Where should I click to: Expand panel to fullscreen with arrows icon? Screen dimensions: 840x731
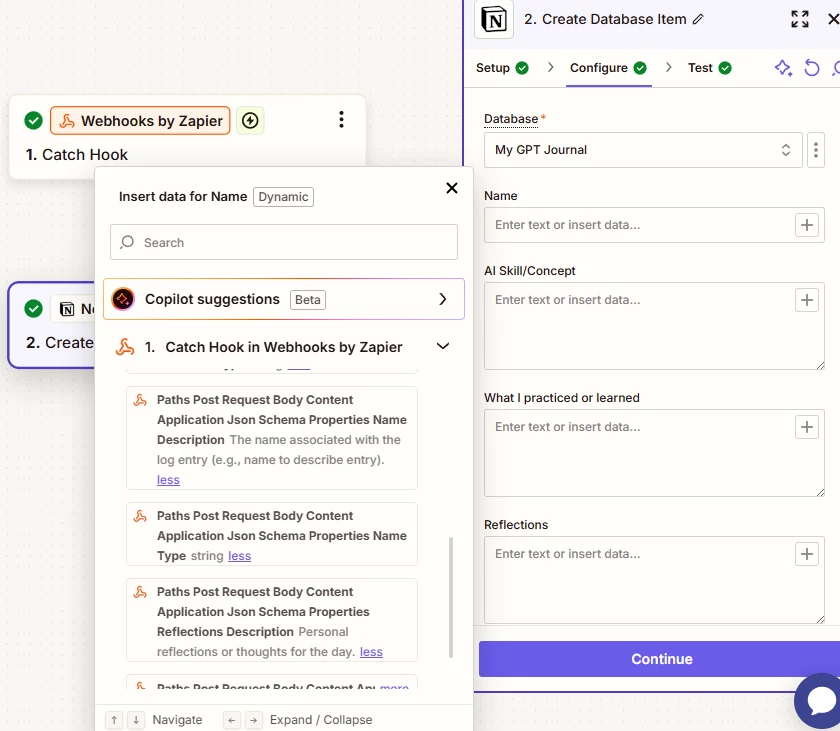pos(800,19)
